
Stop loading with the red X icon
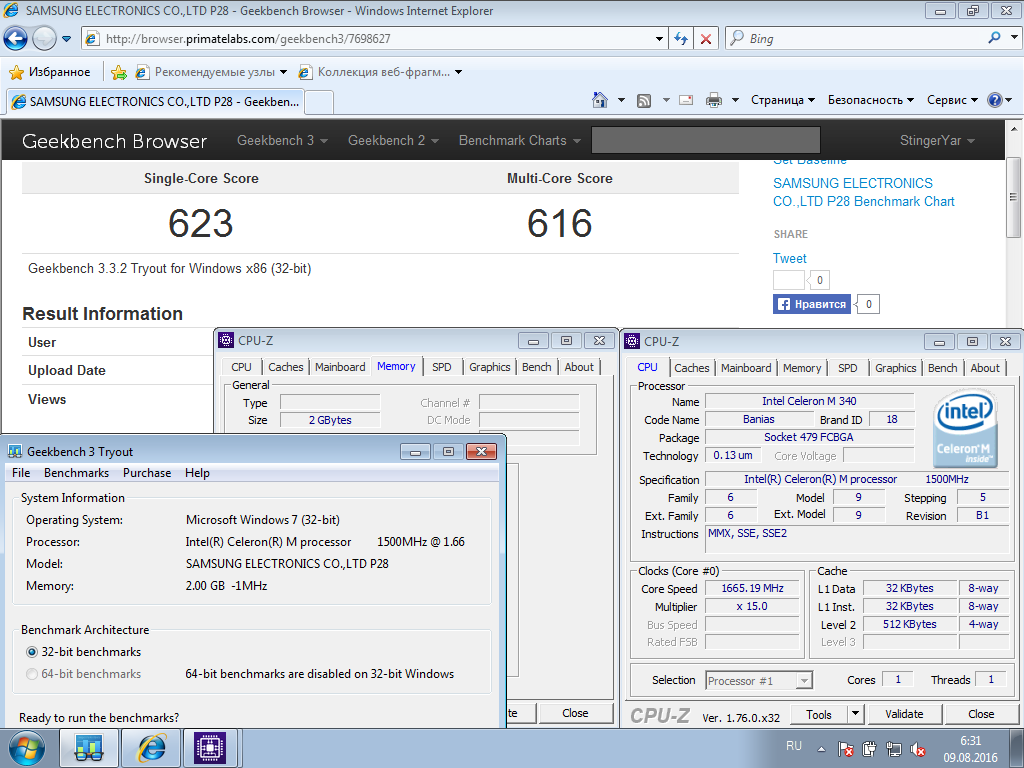pos(706,39)
